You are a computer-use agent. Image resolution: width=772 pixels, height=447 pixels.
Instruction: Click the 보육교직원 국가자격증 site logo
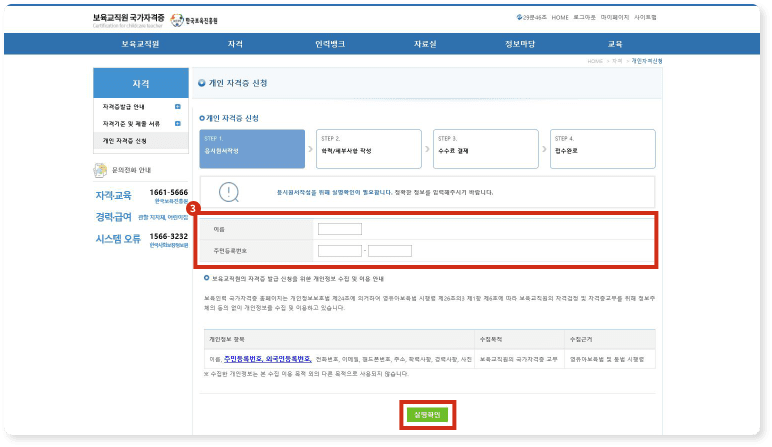tap(129, 20)
